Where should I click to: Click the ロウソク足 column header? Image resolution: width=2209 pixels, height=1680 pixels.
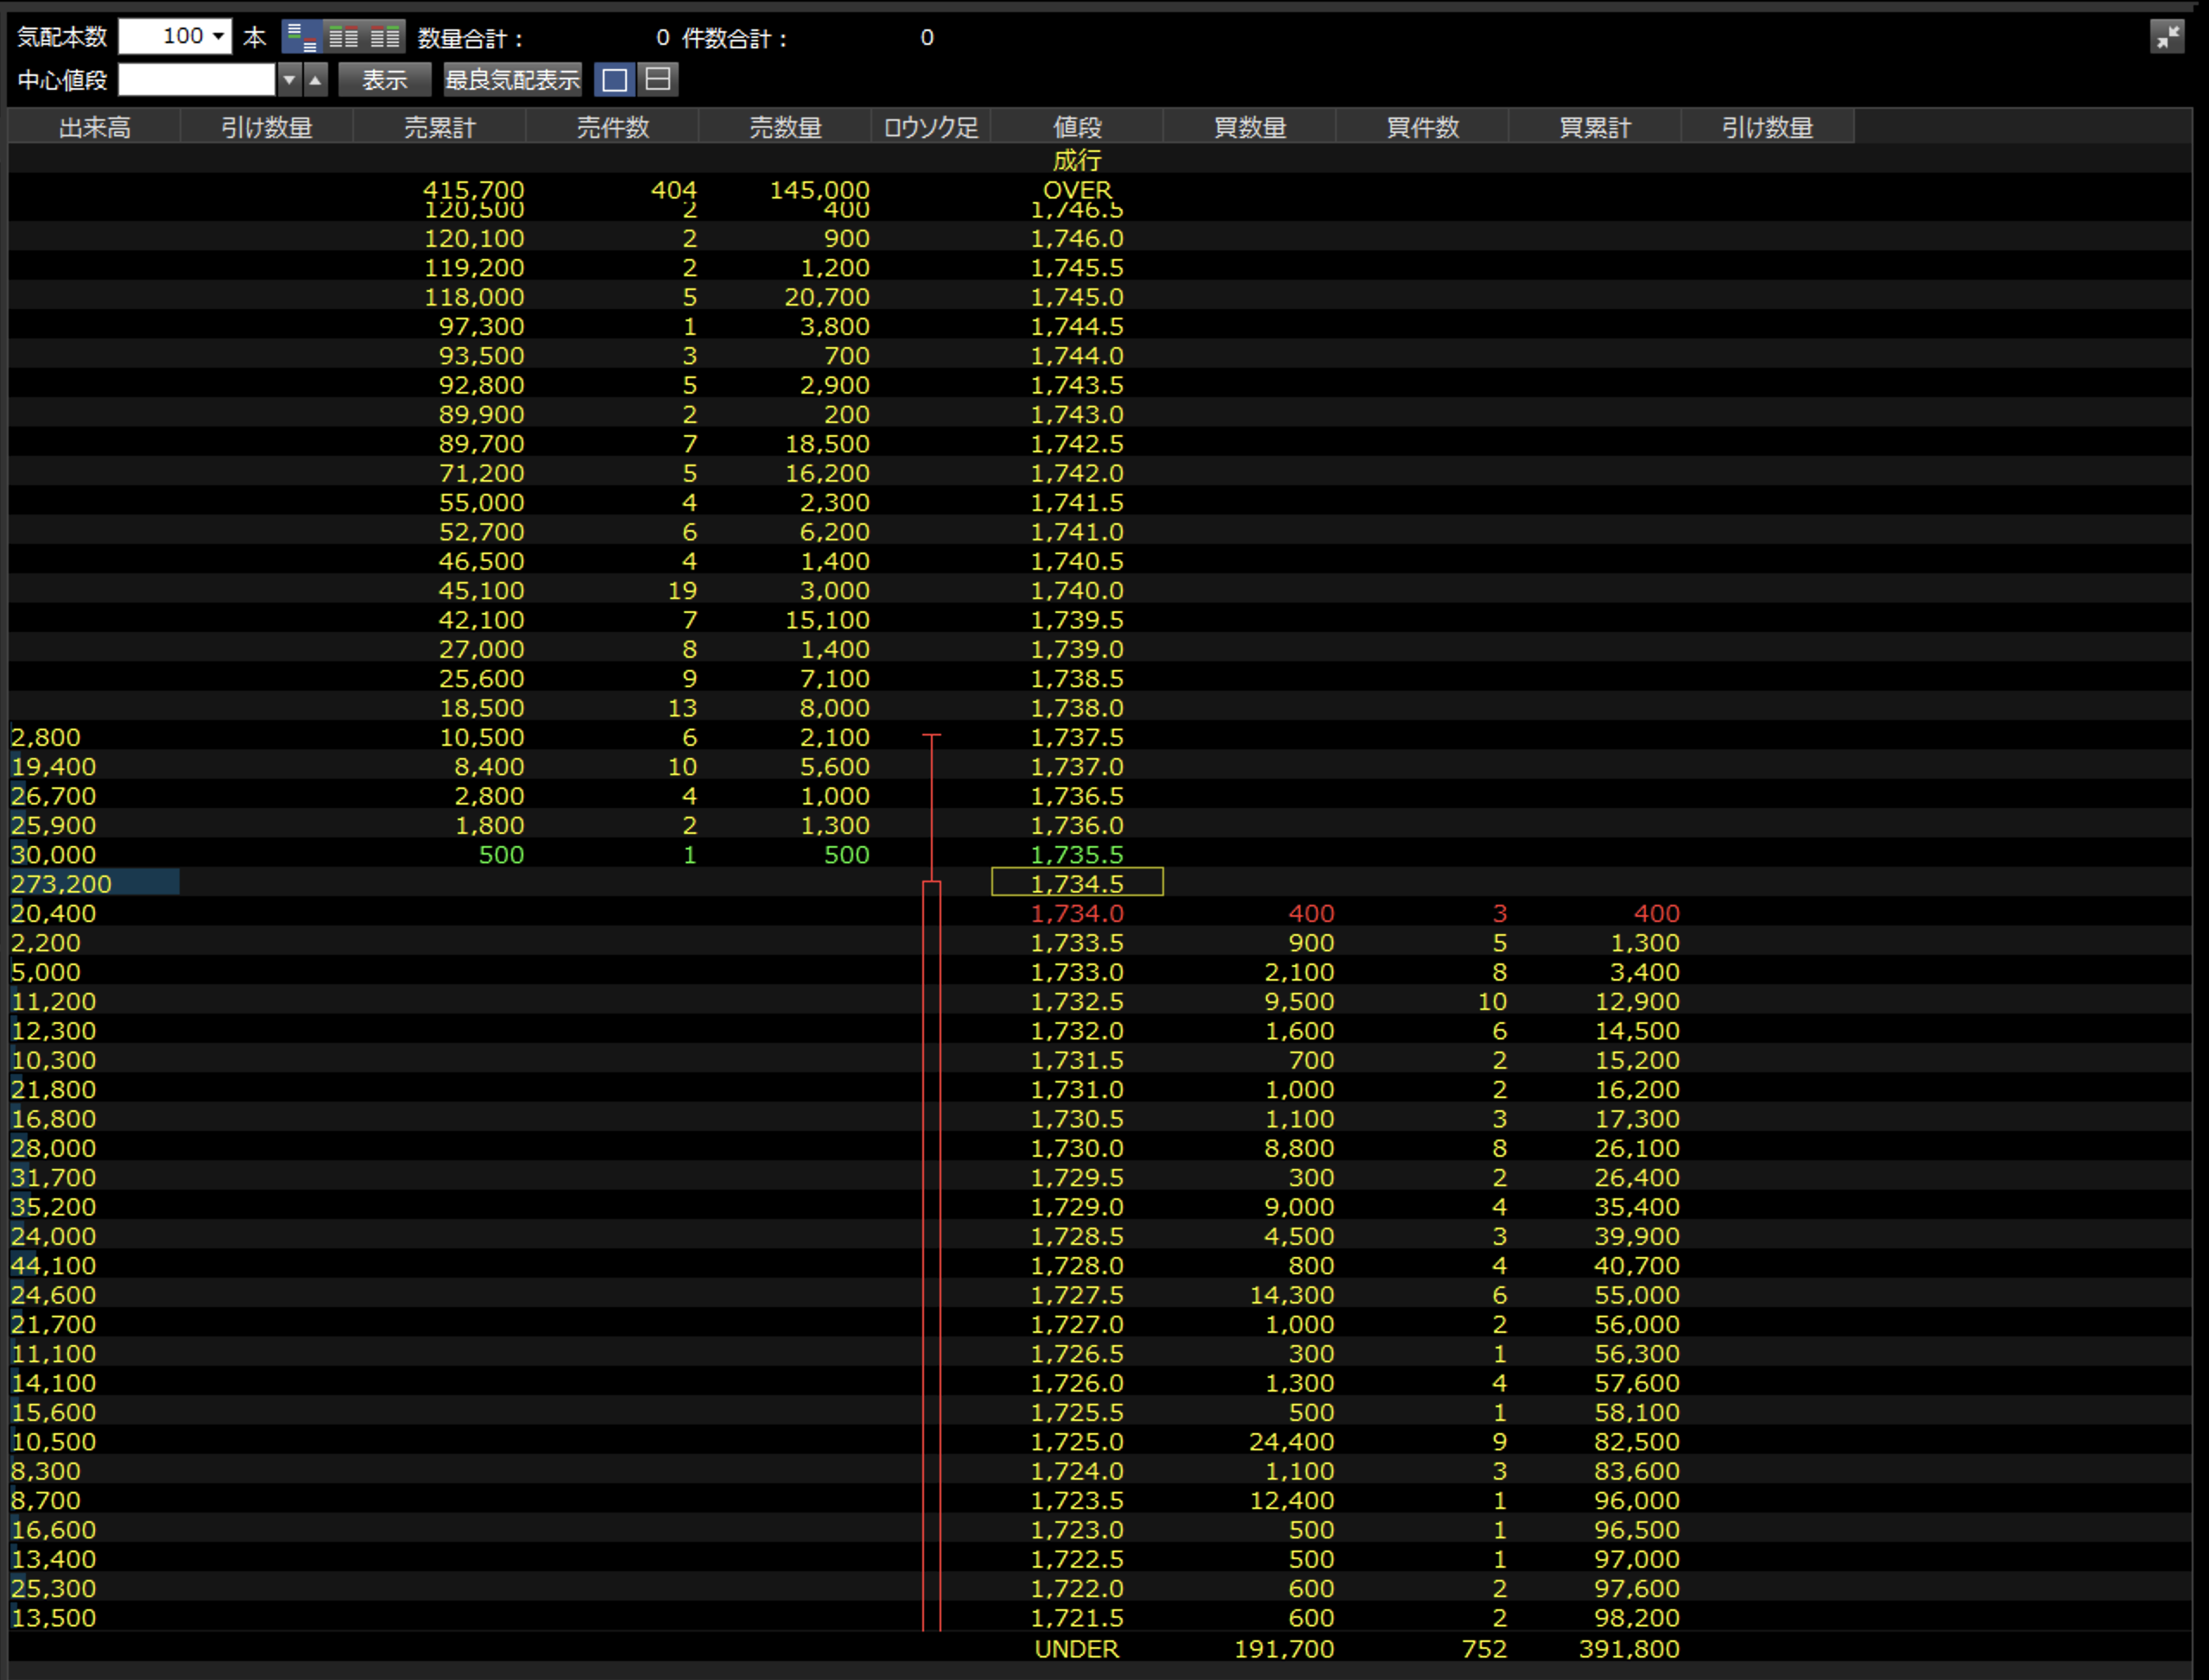tap(930, 127)
